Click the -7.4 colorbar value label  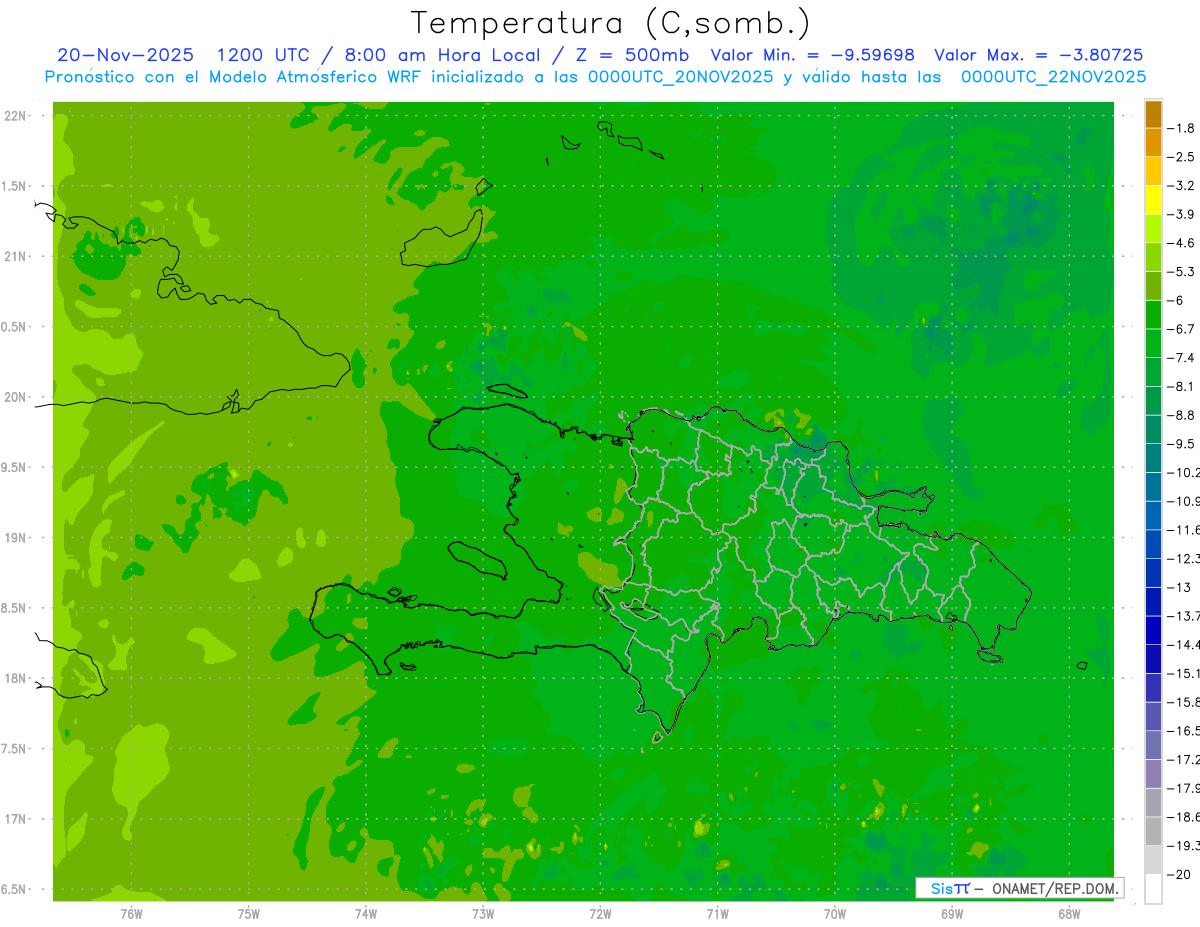(x=1183, y=358)
